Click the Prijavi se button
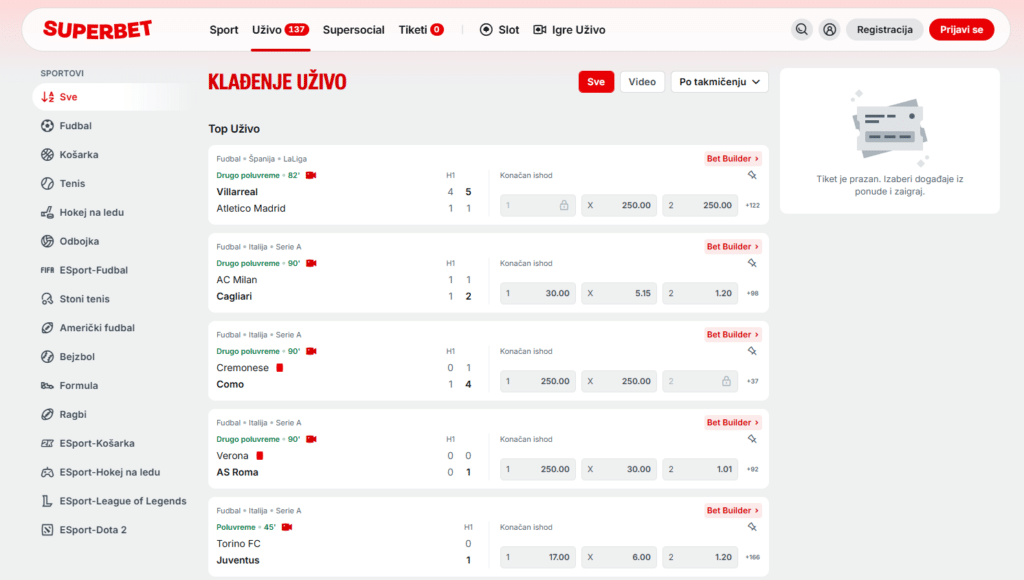Image resolution: width=1024 pixels, height=580 pixels. 961,29
